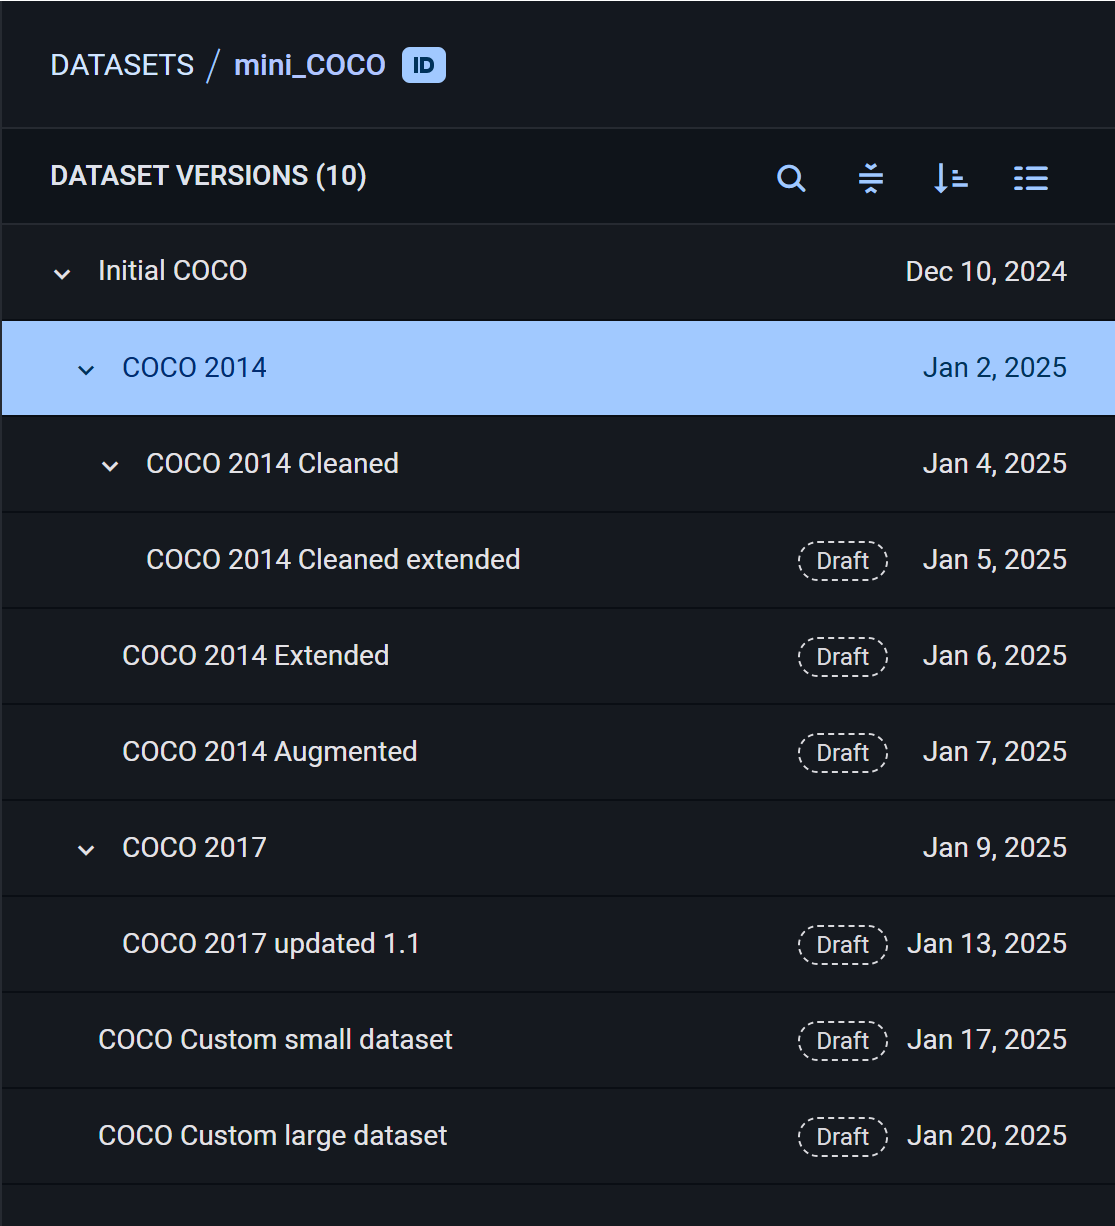Open the DATASETS breadcrumb link
The width and height of the screenshot is (1115, 1226).
(x=122, y=64)
